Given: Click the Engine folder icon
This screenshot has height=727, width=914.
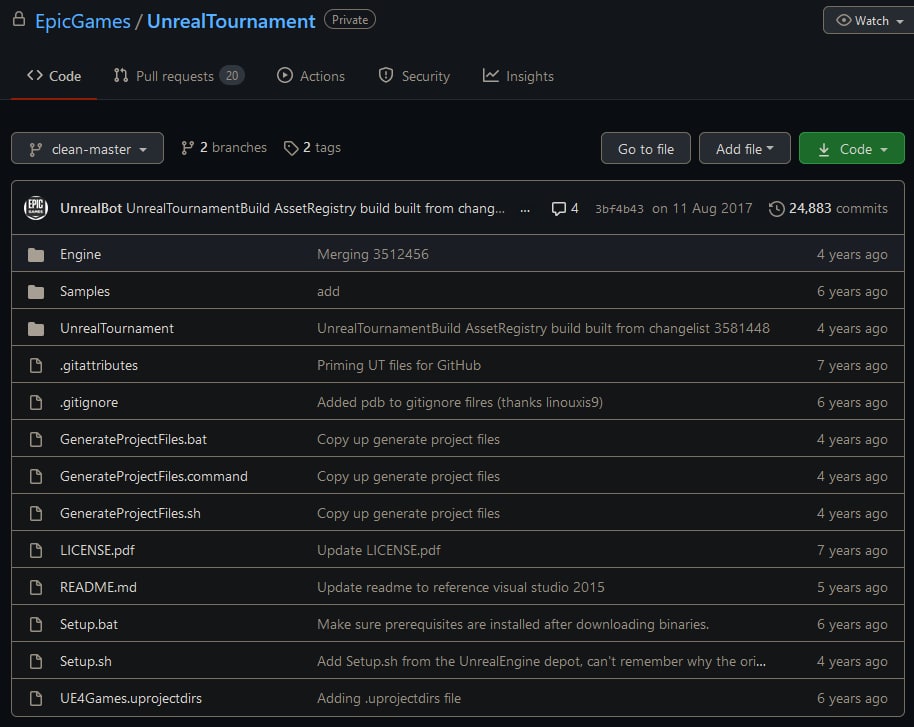Looking at the screenshot, I should click(36, 255).
